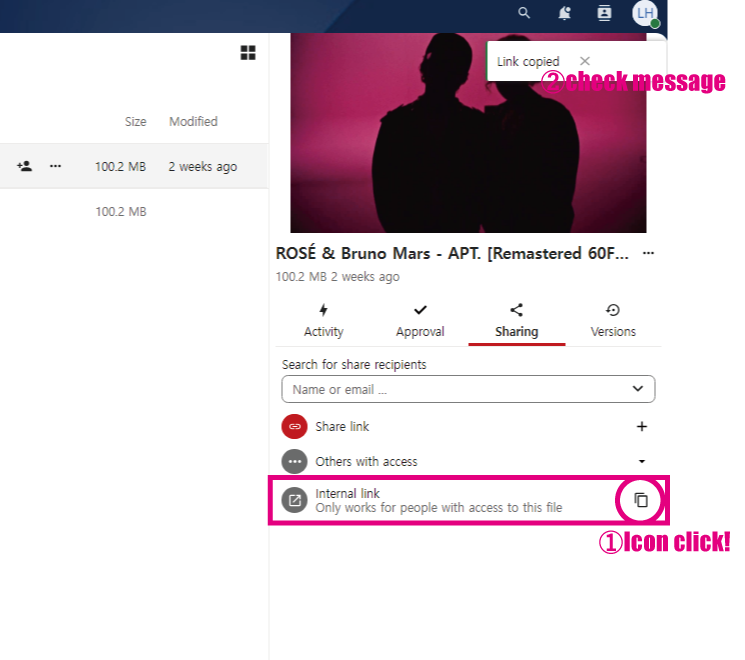Open the Versions tab
The image size is (745, 660).
pos(613,321)
